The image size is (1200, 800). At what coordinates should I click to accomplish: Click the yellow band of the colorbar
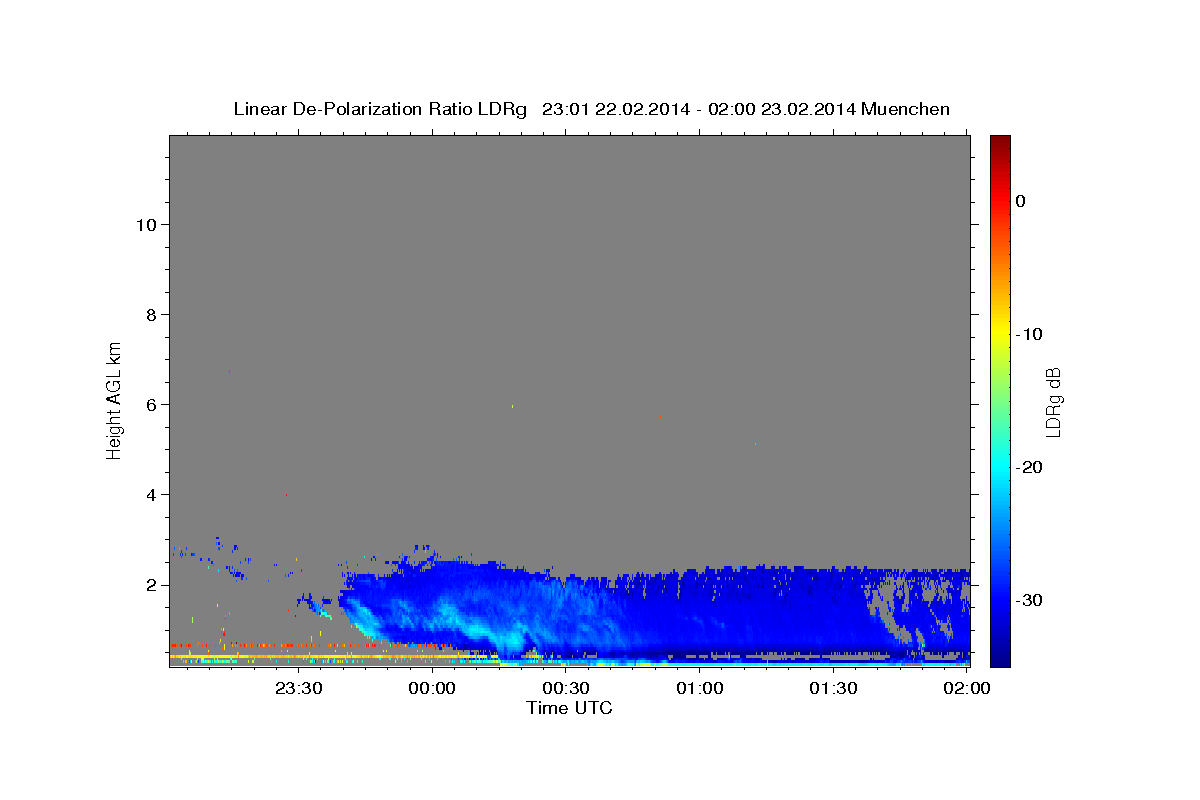(1000, 334)
